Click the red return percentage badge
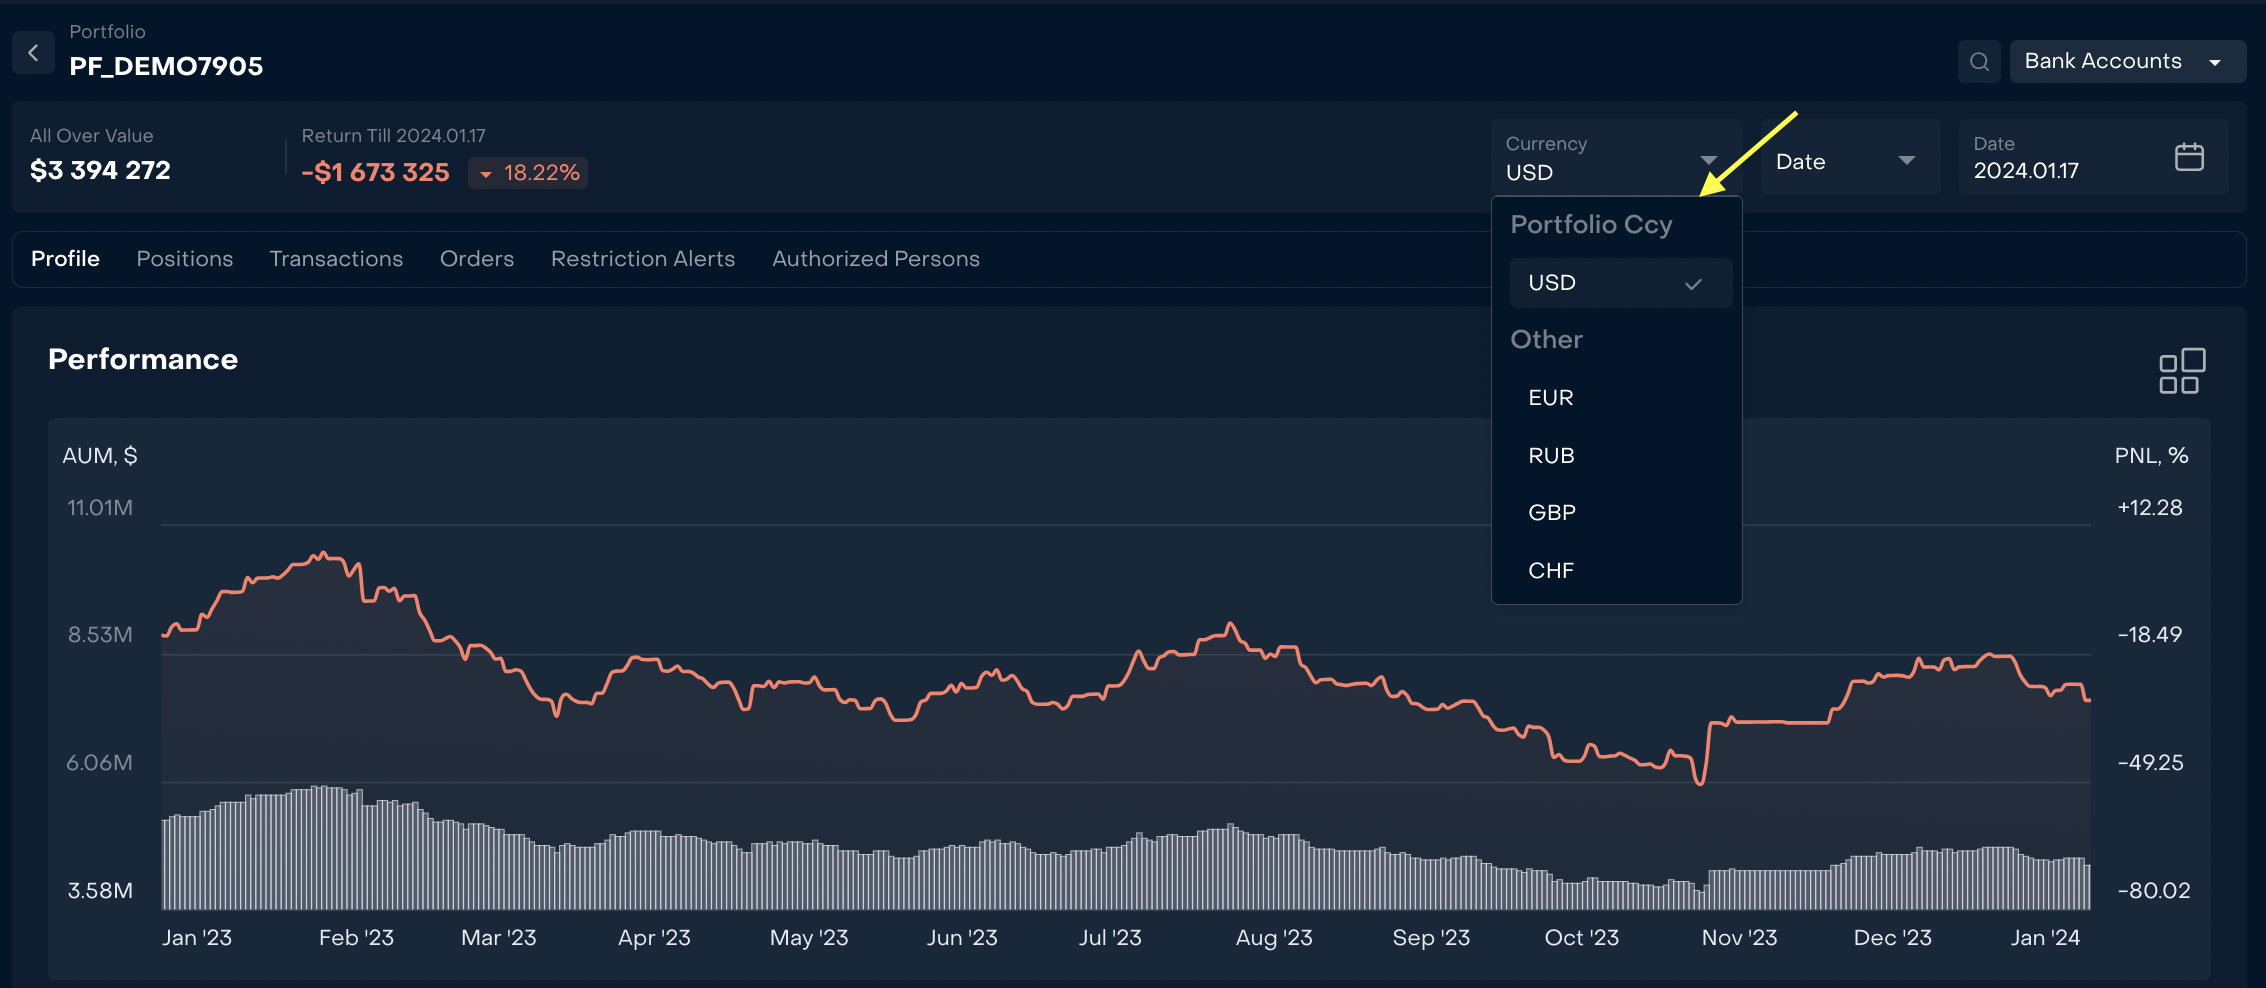Viewport: 2266px width, 988px height. coord(528,173)
